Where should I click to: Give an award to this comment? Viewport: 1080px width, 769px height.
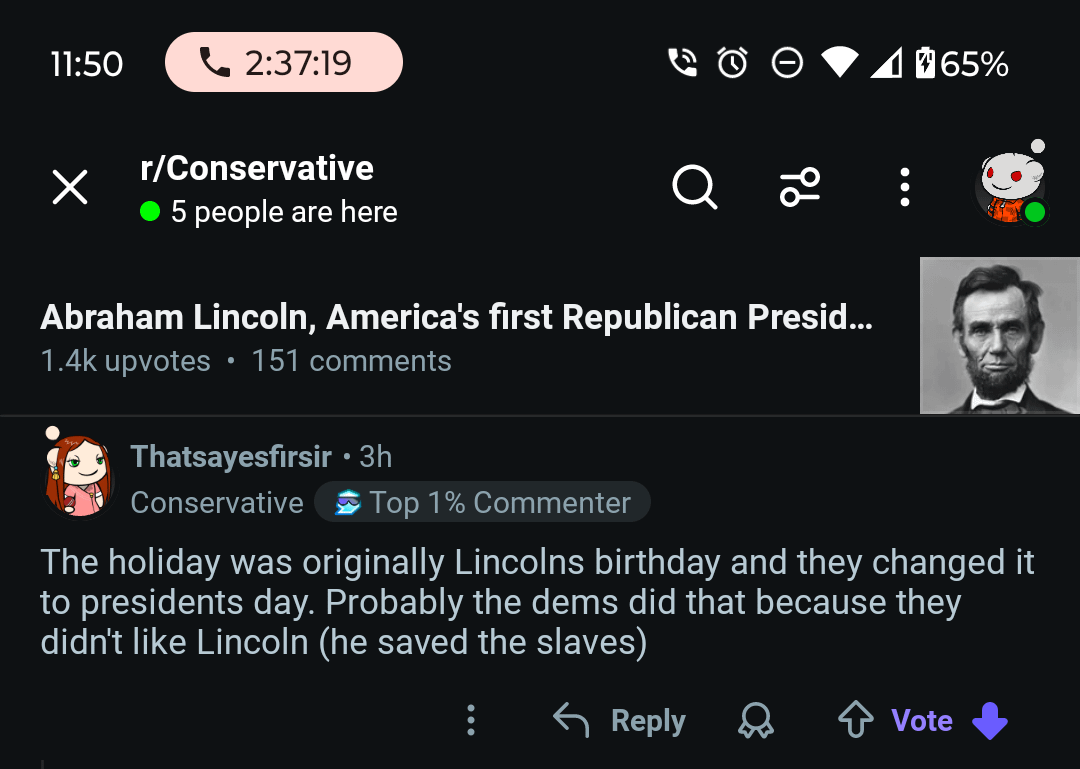[x=756, y=720]
